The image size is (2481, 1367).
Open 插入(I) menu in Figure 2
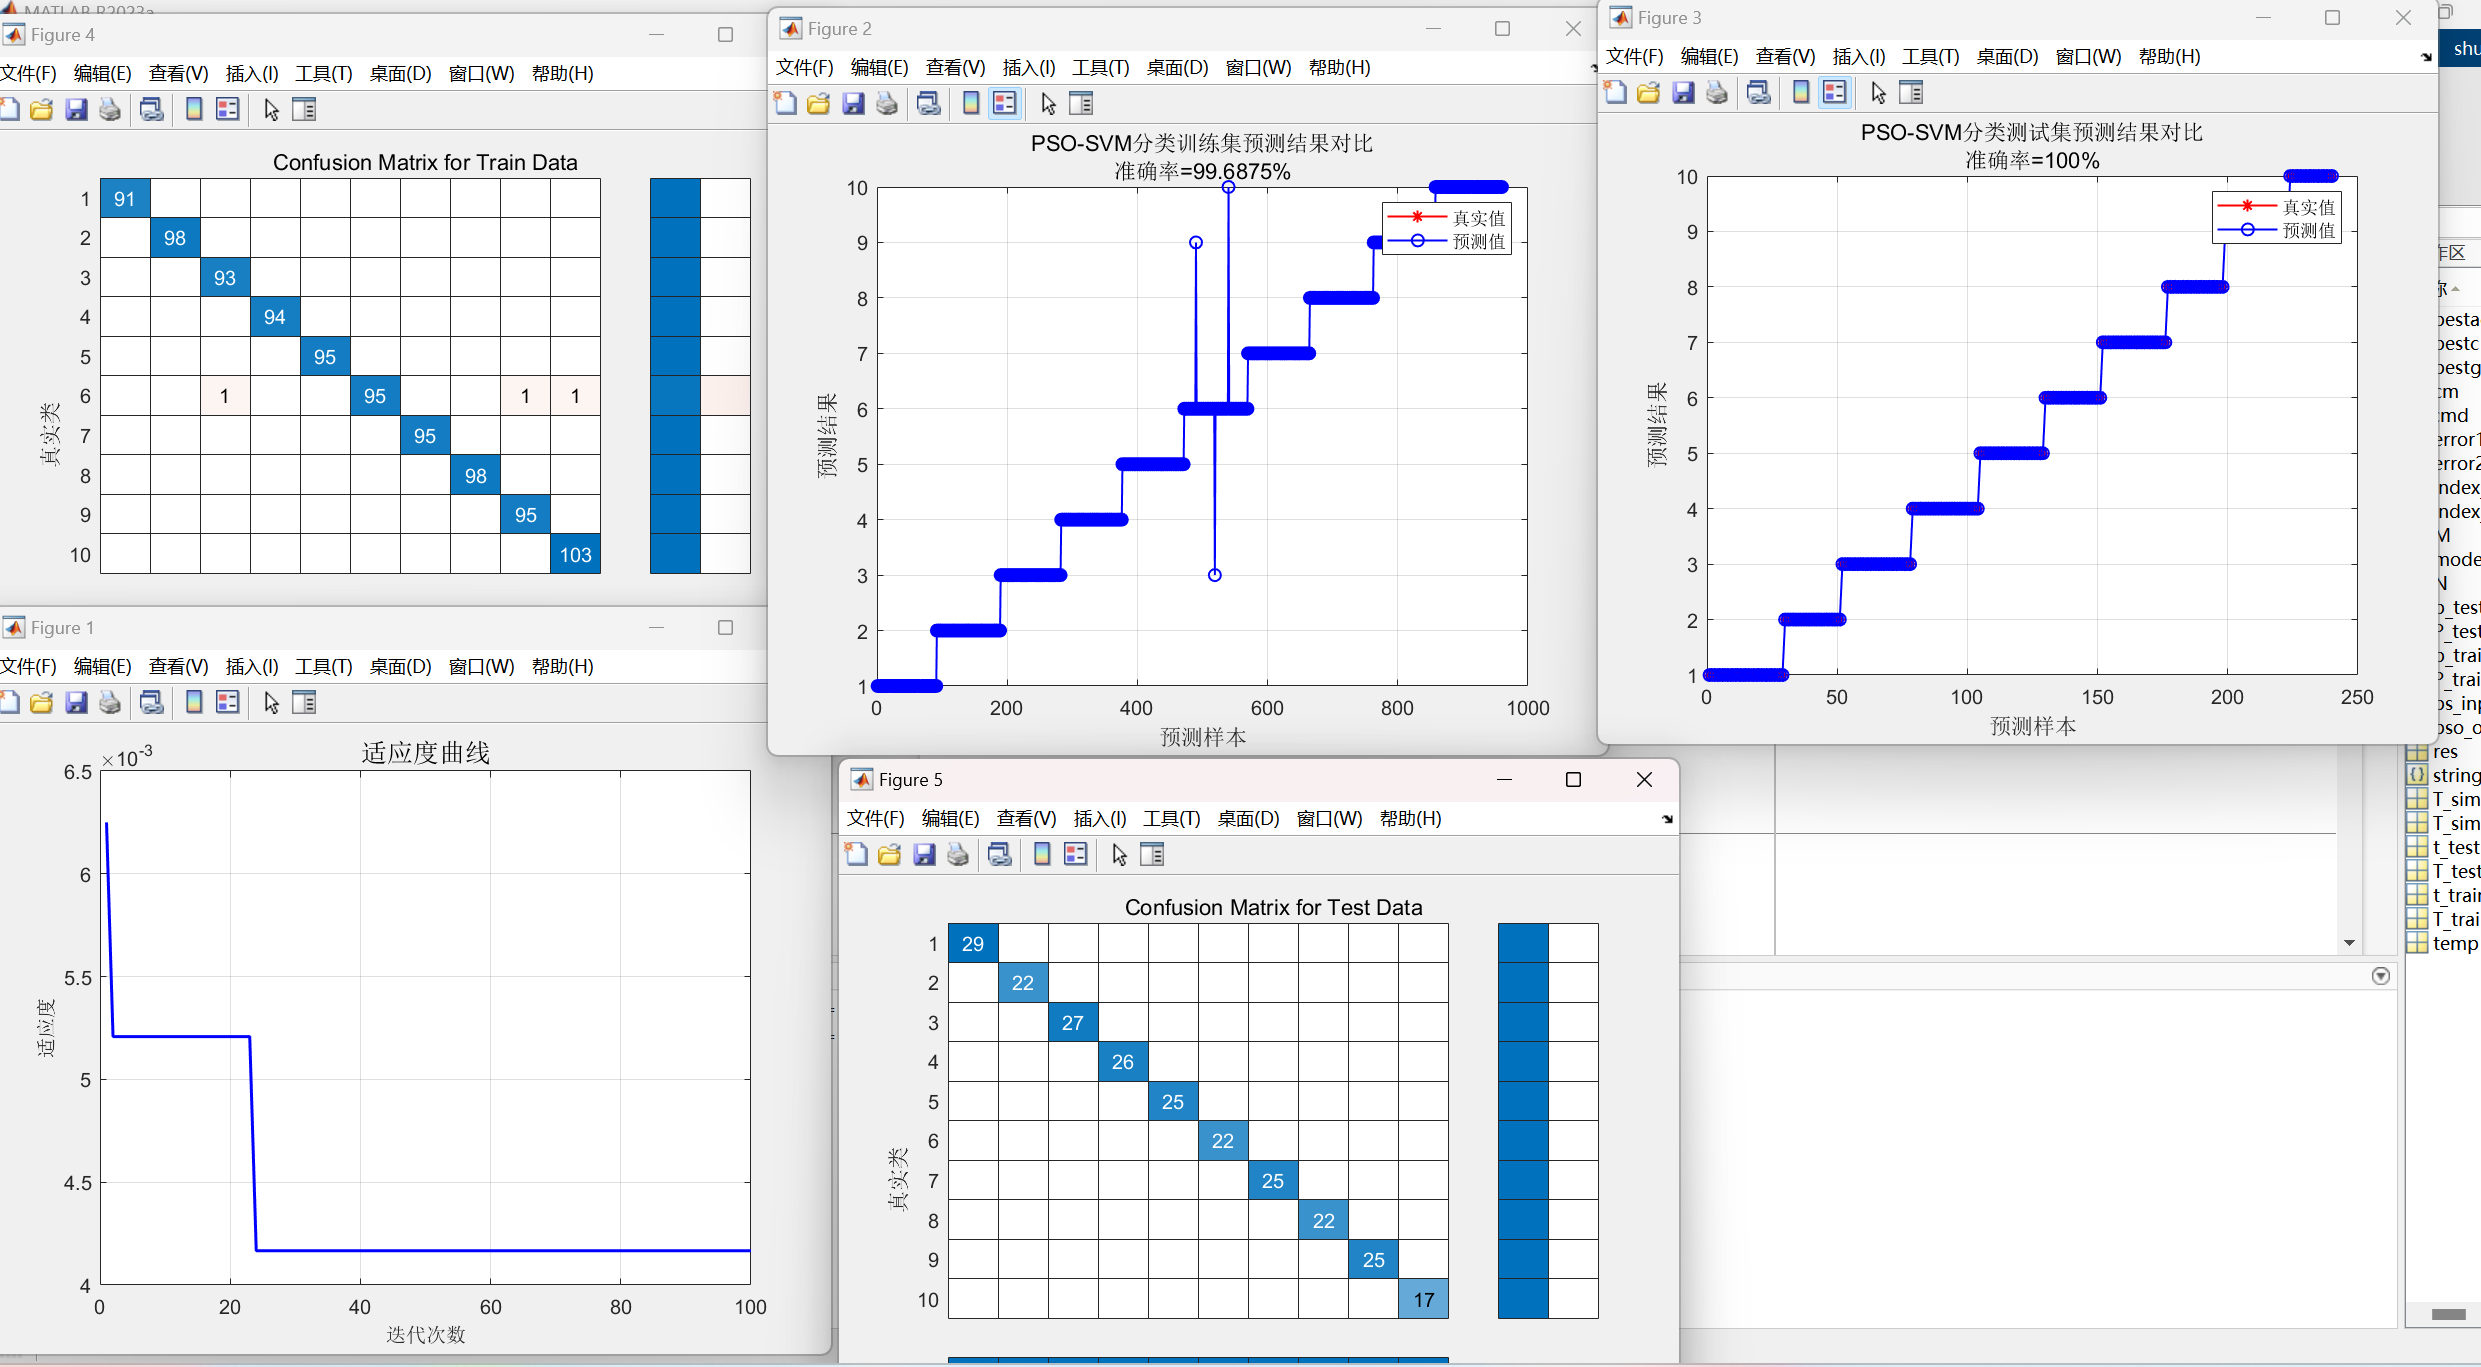[x=1029, y=68]
